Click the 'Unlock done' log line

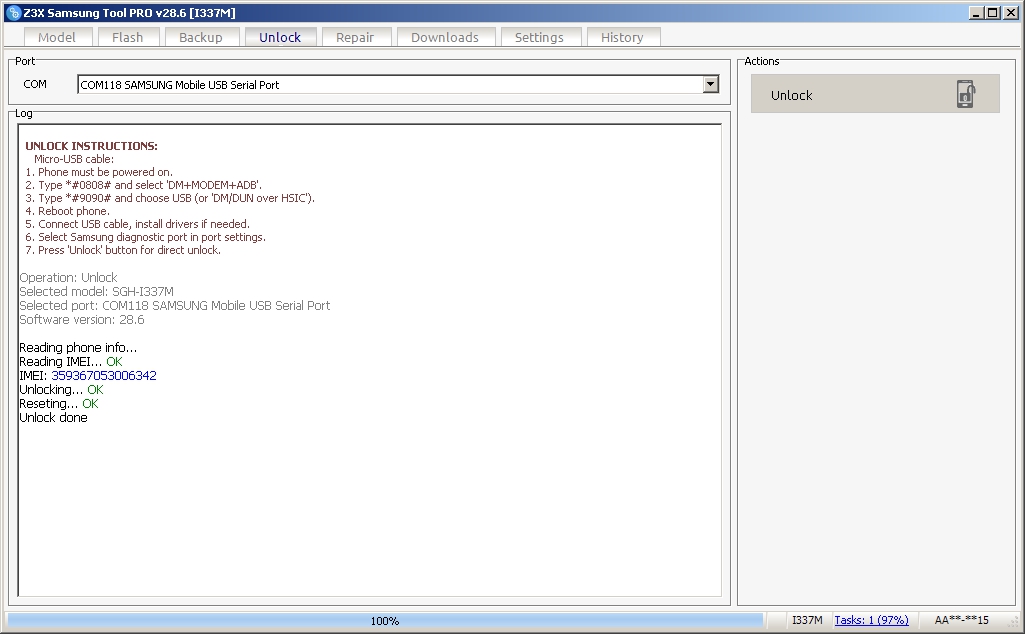tap(54, 418)
